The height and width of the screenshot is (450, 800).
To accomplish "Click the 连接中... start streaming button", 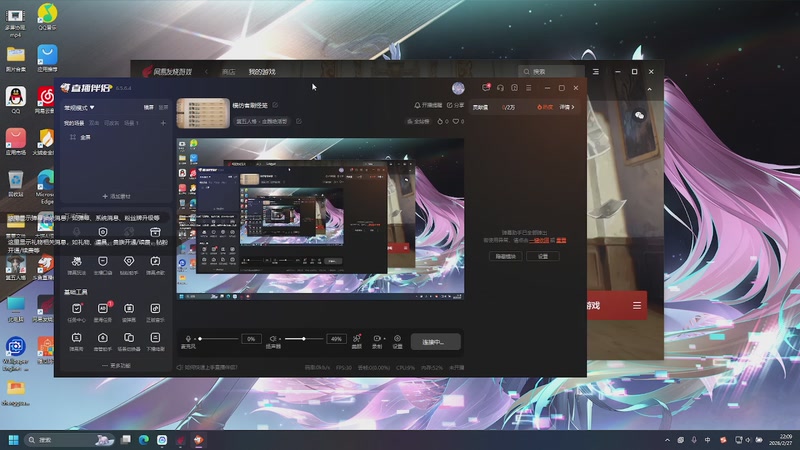I will click(x=435, y=342).
